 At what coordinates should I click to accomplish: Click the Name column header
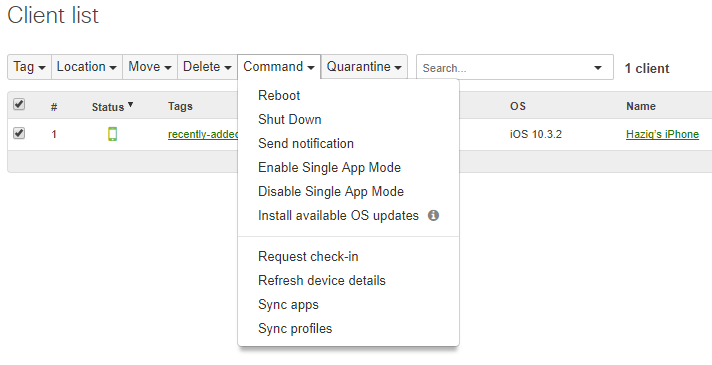click(641, 106)
